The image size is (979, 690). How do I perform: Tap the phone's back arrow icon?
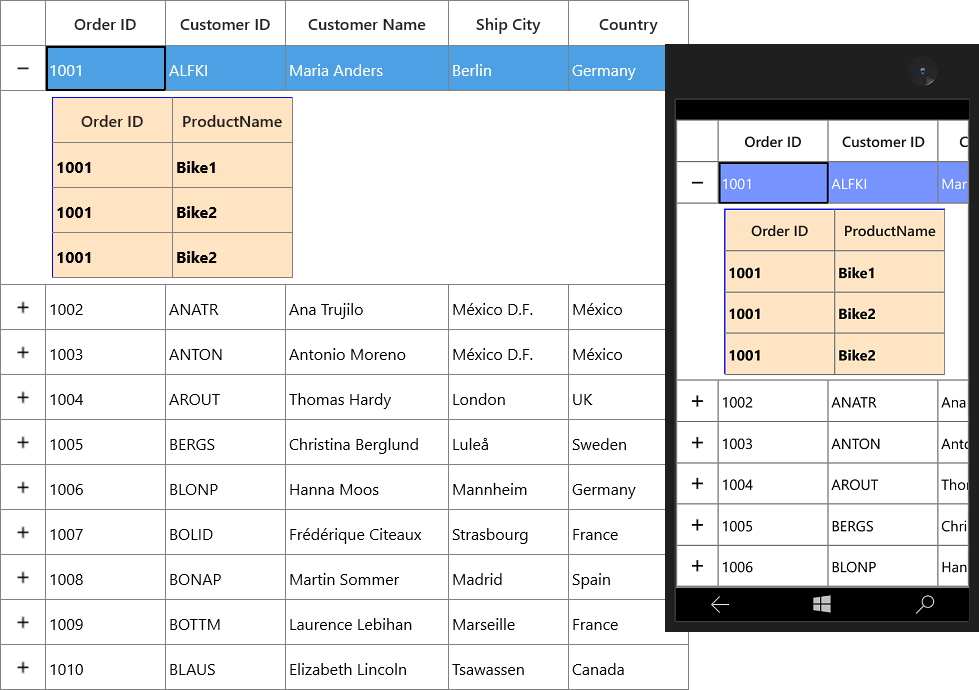[720, 604]
